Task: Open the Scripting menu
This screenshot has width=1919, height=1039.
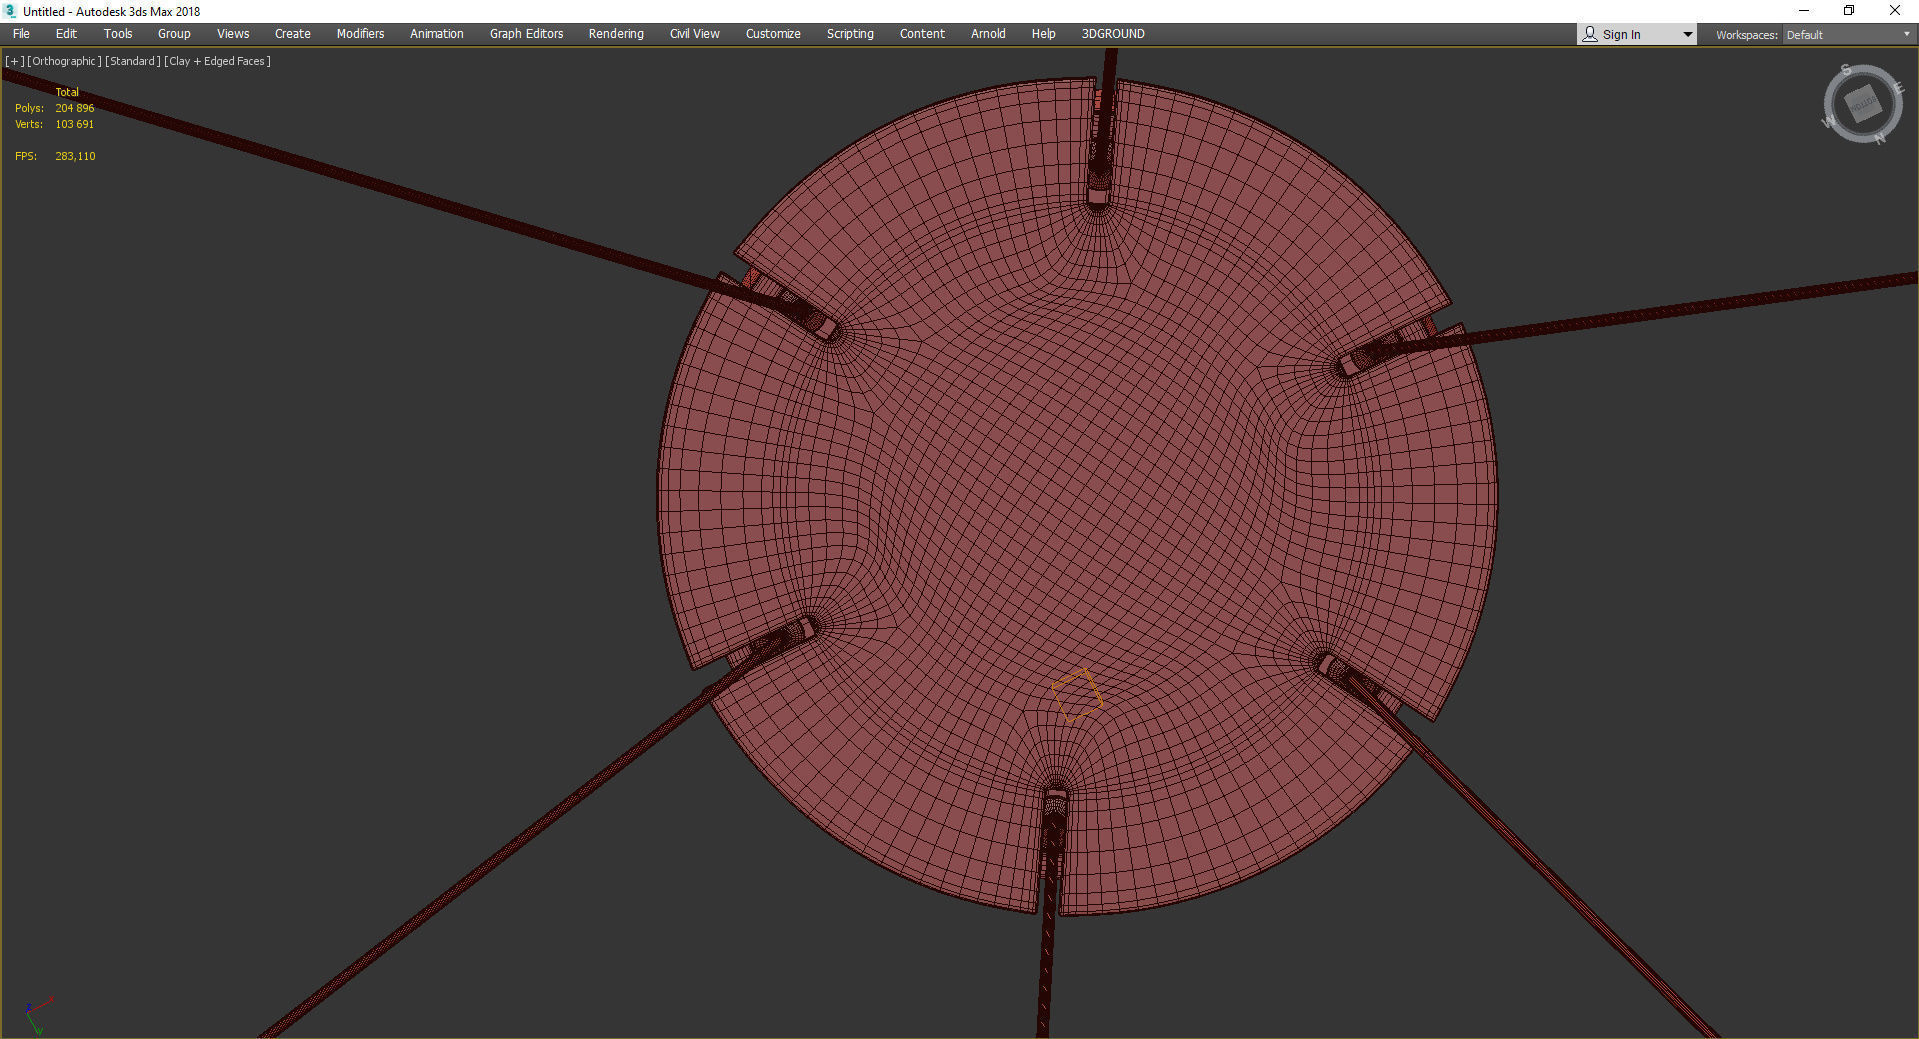Action: [850, 34]
